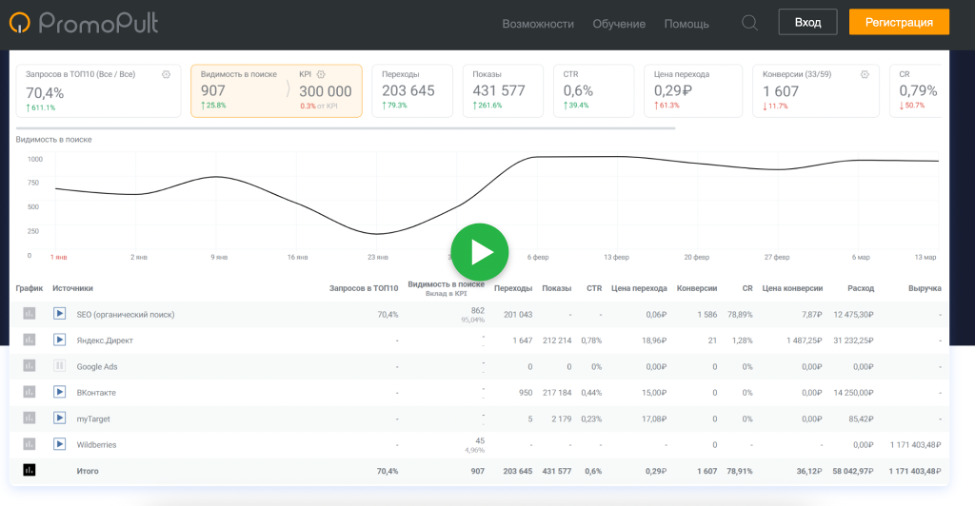Image resolution: width=977 pixels, height=506 pixels.
Task: Open settings gear on Запросов в ТОП10 card
Action: (x=166, y=74)
